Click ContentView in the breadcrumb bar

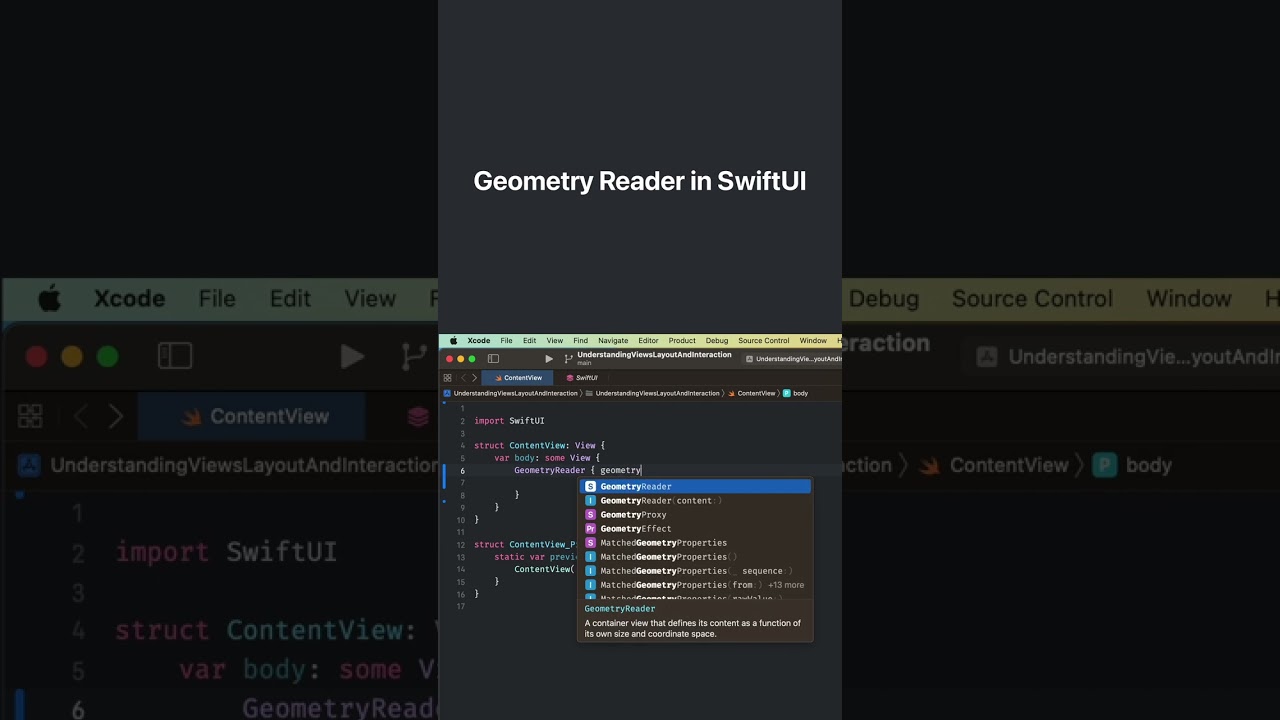pyautogui.click(x=751, y=393)
